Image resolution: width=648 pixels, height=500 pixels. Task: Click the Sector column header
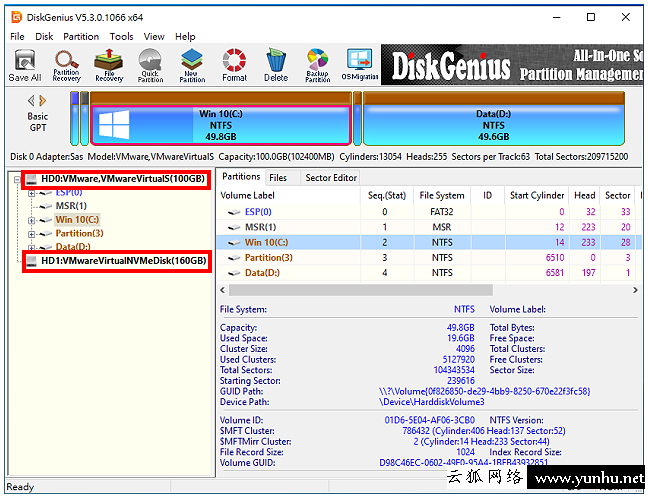617,195
